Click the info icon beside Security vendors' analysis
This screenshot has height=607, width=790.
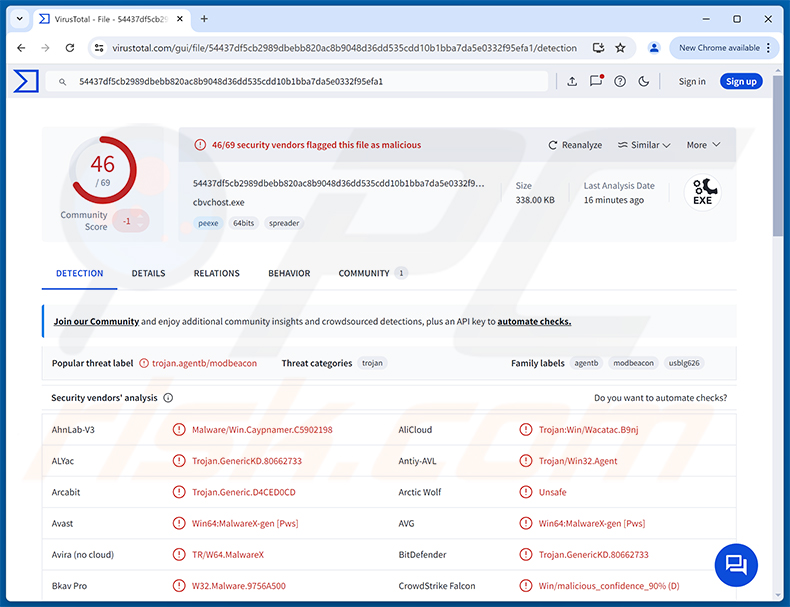coord(168,398)
